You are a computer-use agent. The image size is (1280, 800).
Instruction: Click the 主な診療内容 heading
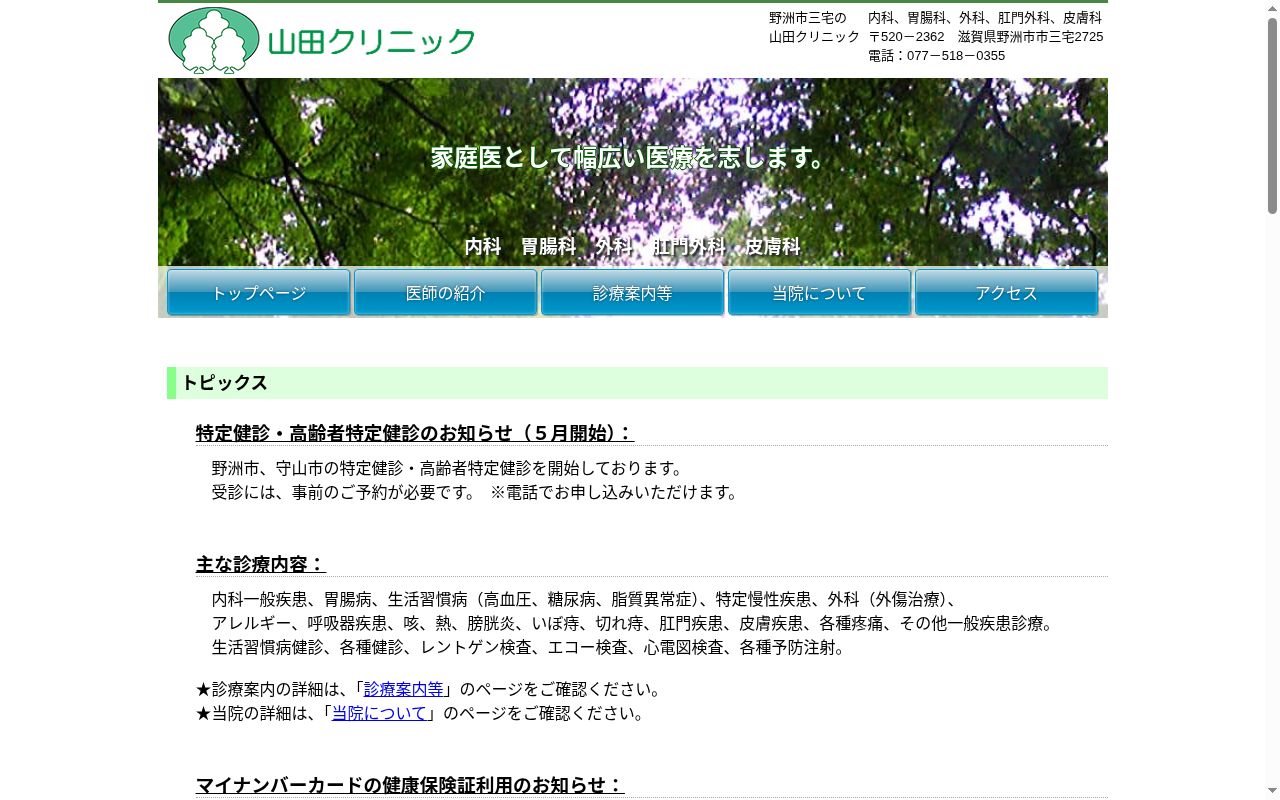[261, 564]
